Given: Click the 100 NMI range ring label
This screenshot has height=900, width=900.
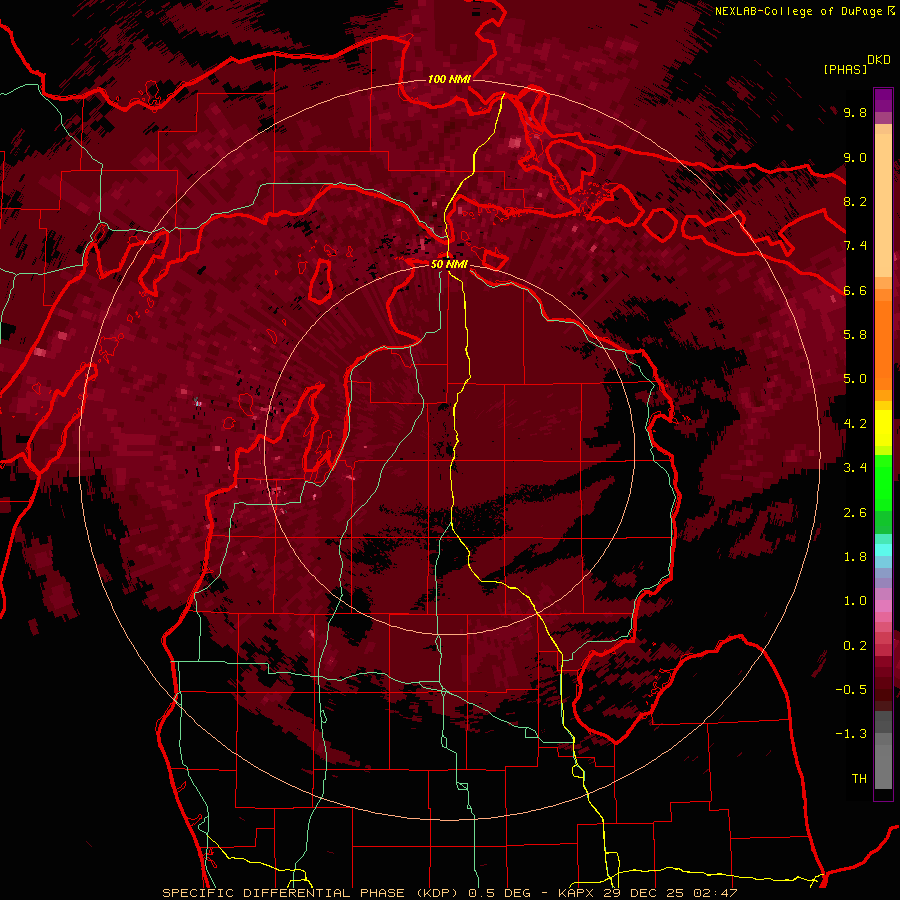Looking at the screenshot, I should (449, 79).
